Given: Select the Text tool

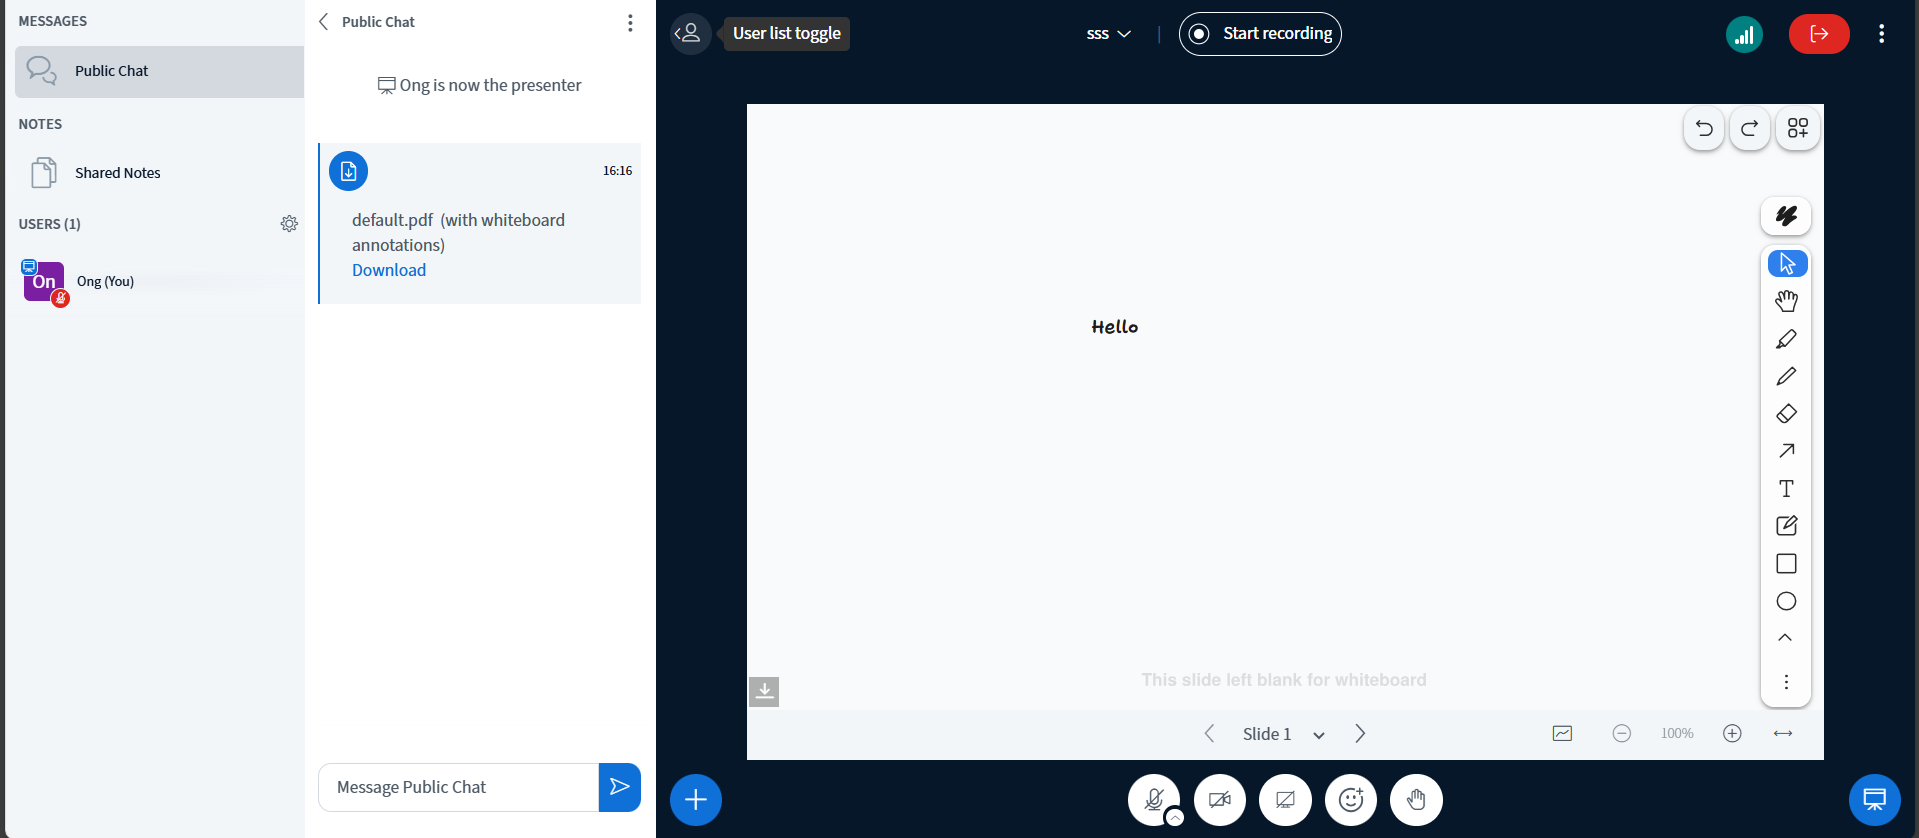Looking at the screenshot, I should pos(1786,489).
